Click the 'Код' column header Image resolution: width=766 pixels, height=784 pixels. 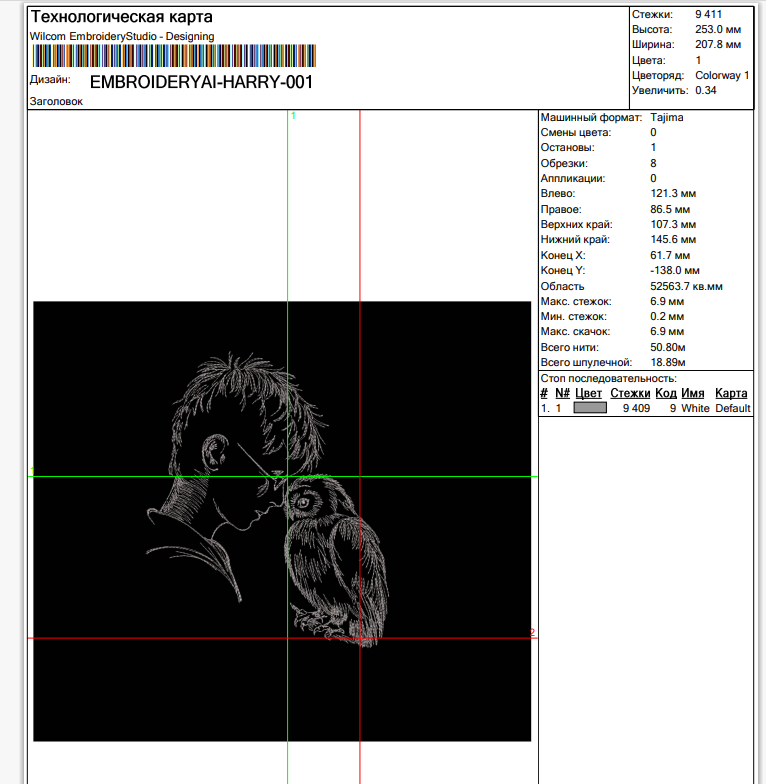[666, 394]
